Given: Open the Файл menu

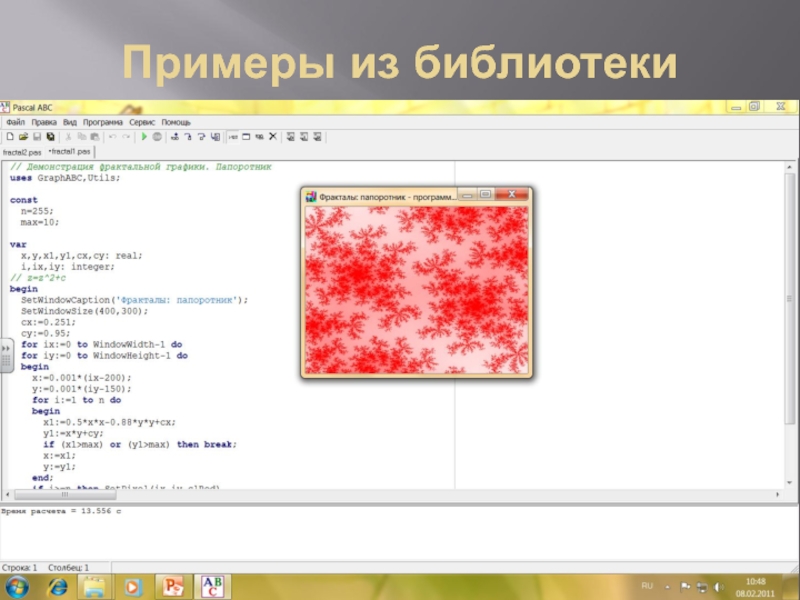Looking at the screenshot, I should pos(14,122).
